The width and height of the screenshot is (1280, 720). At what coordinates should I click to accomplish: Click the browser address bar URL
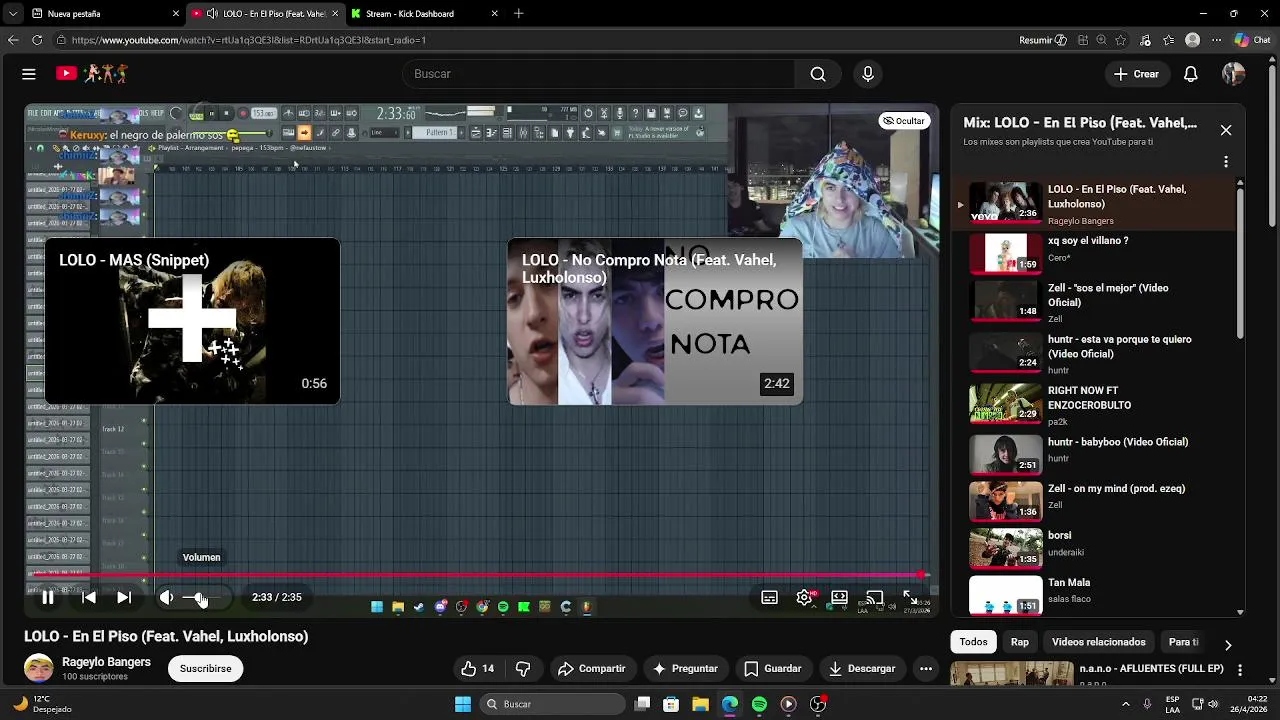249,40
